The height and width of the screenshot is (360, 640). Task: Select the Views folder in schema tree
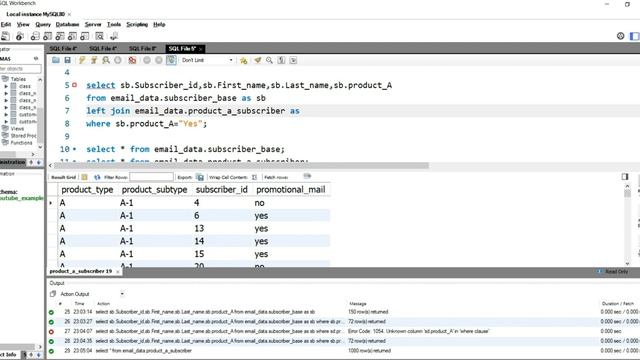tap(17, 129)
